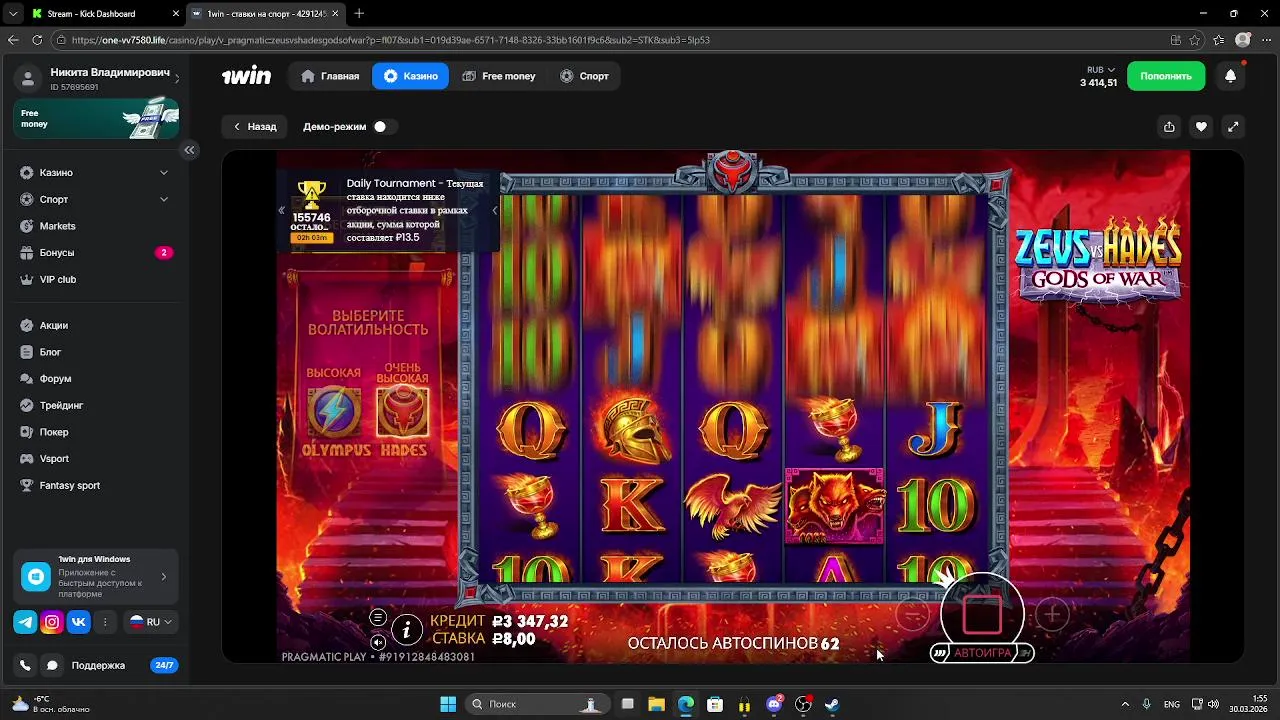Expand the Спорт sidebar section
Viewport: 1280px width, 720px height.
pyautogui.click(x=95, y=199)
